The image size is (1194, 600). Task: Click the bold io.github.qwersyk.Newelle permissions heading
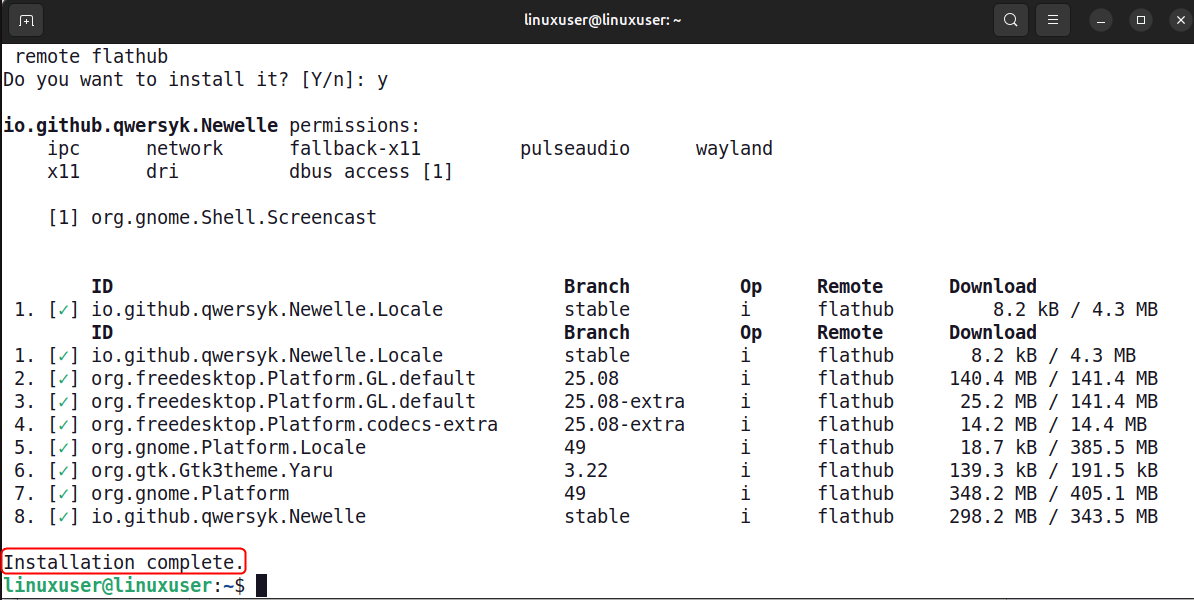coord(141,126)
